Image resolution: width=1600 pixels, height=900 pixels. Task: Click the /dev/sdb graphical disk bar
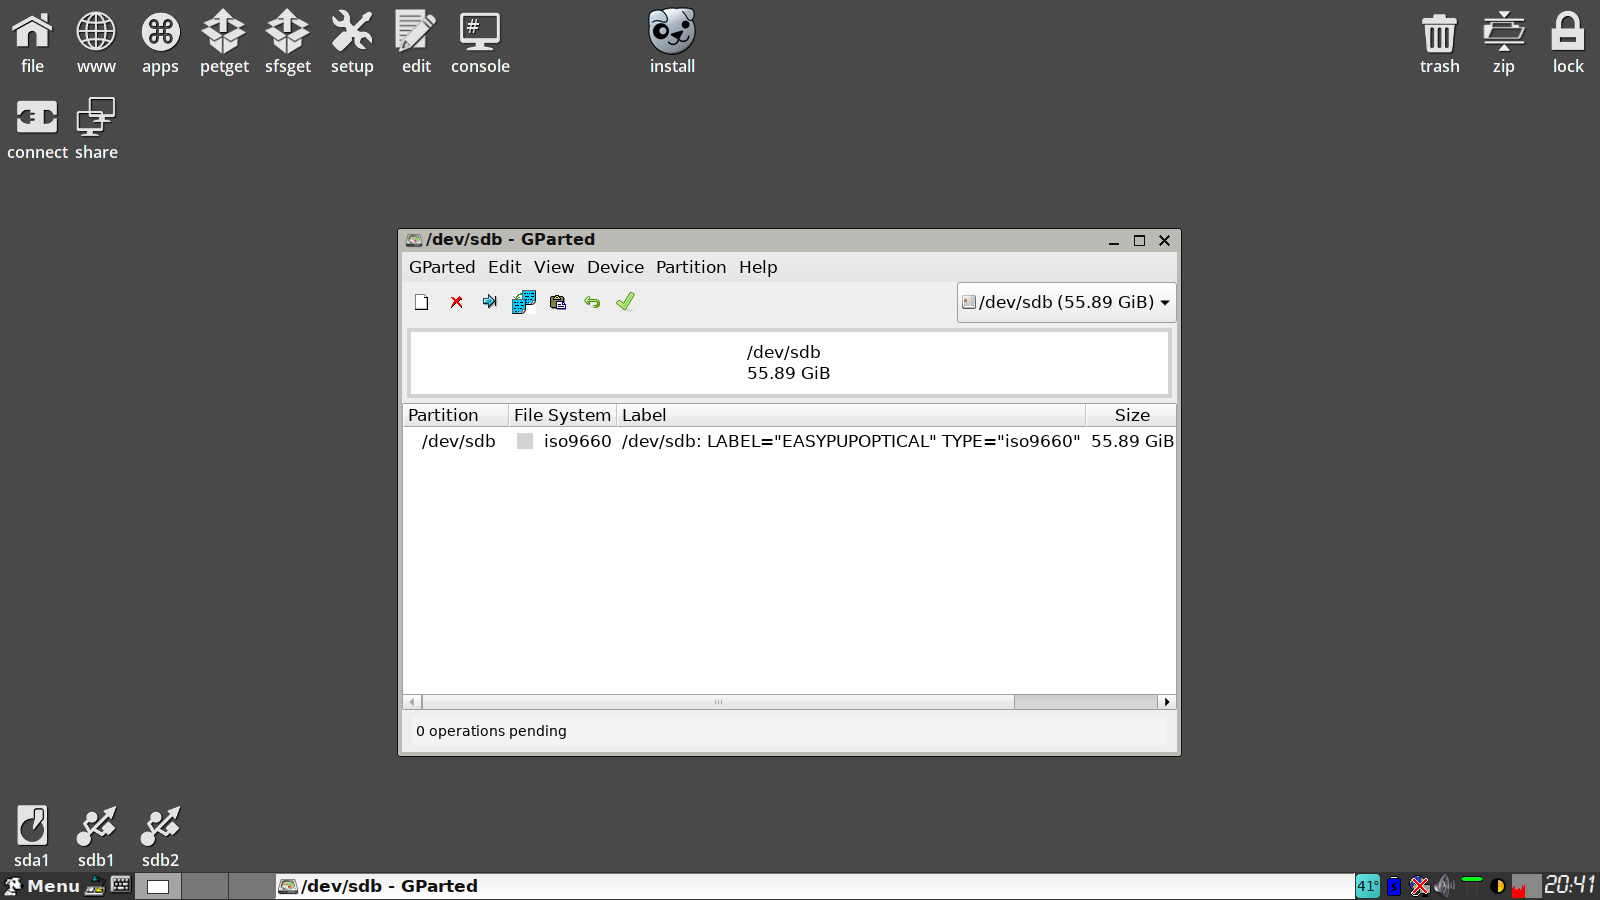(x=789, y=363)
